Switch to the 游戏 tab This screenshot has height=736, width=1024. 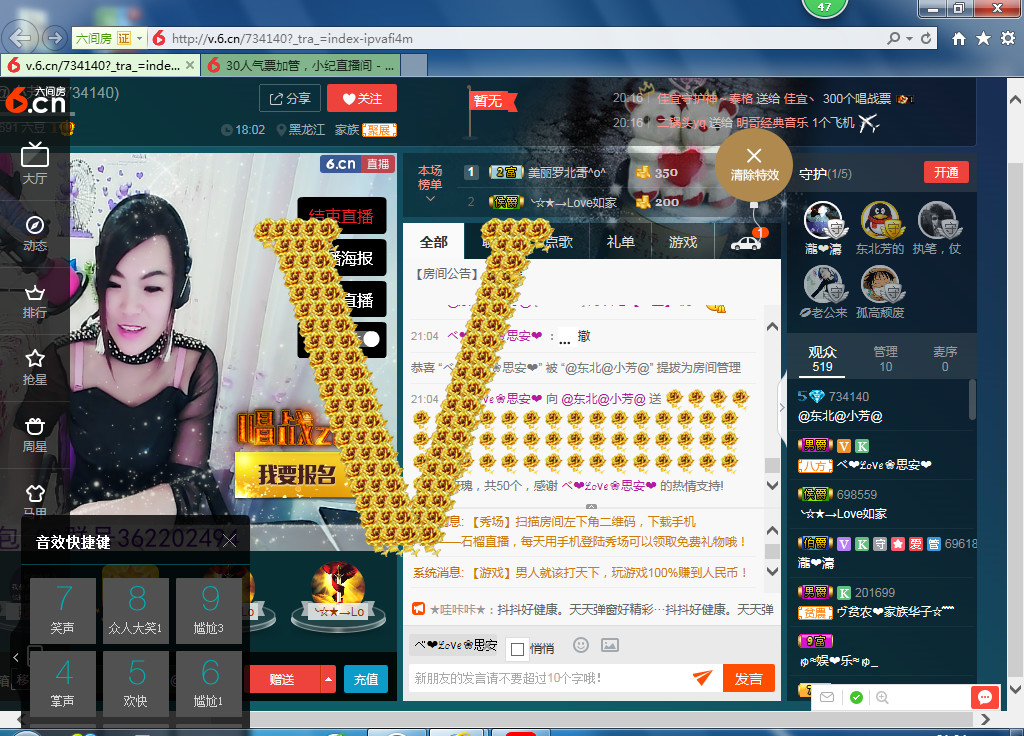click(683, 242)
